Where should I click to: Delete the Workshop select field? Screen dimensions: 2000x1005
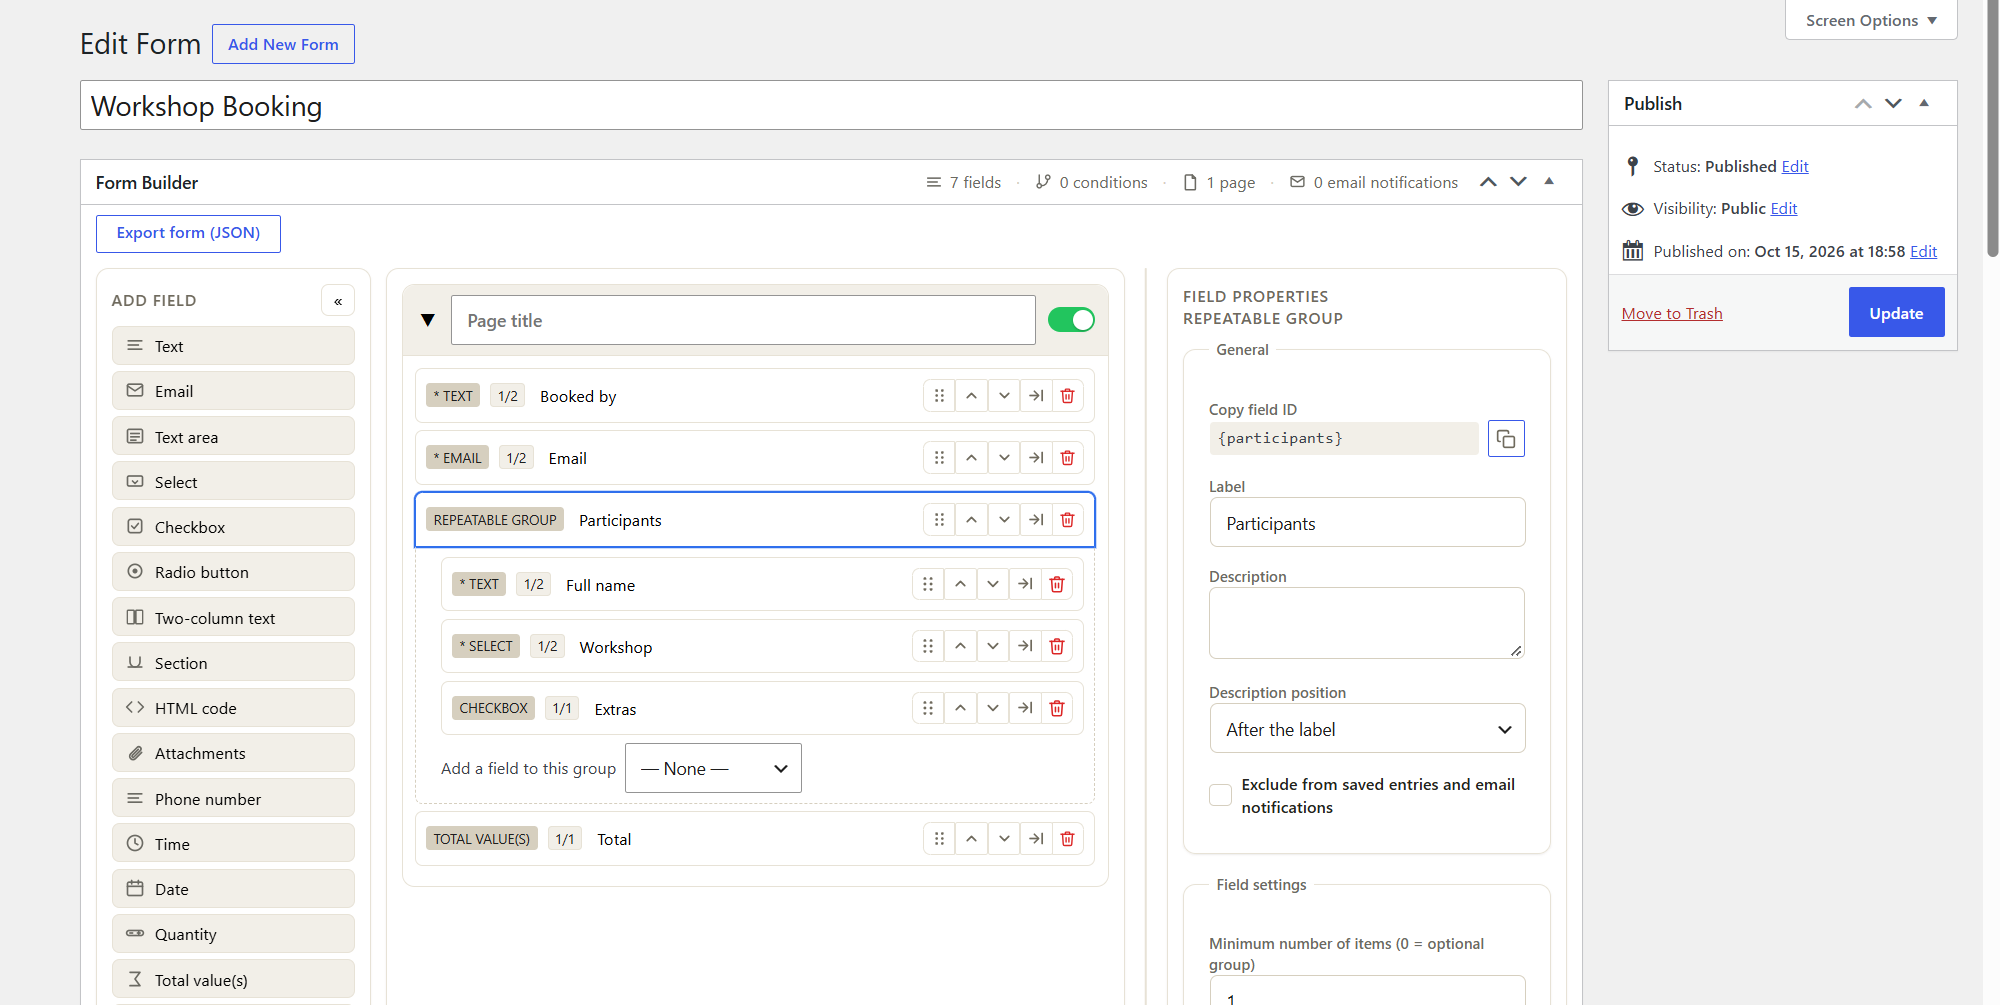tap(1057, 646)
